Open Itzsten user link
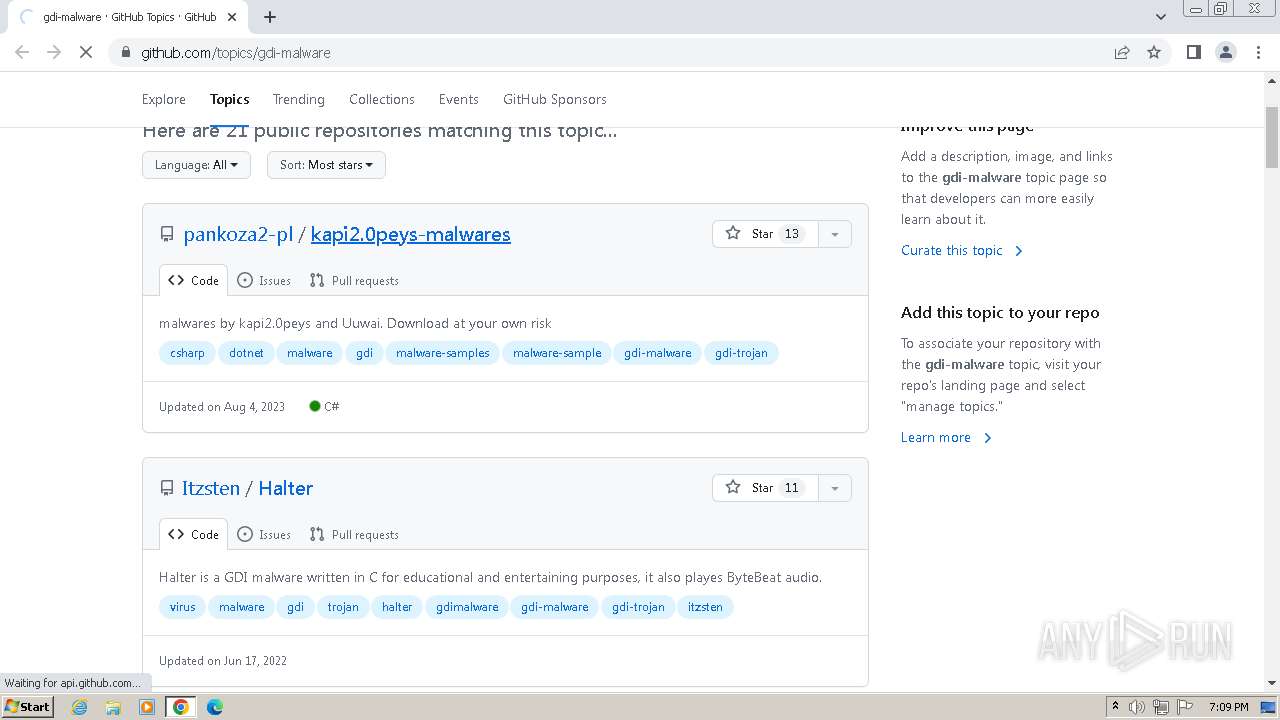Screen dimensions: 1280x720 coord(211,488)
